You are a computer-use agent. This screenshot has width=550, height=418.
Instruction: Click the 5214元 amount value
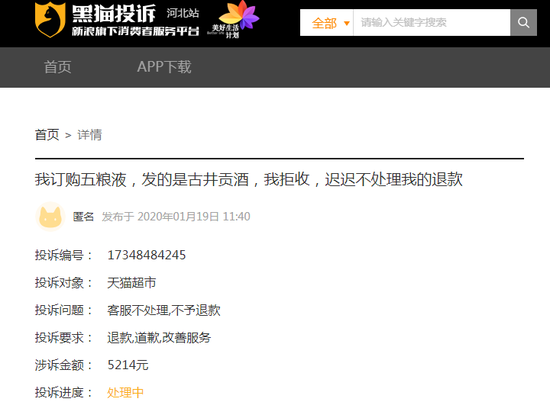point(128,365)
